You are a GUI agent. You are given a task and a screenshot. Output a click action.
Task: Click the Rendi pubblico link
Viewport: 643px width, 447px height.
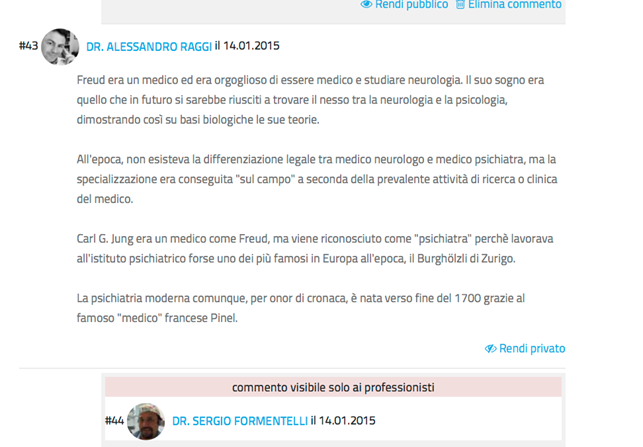(x=404, y=5)
